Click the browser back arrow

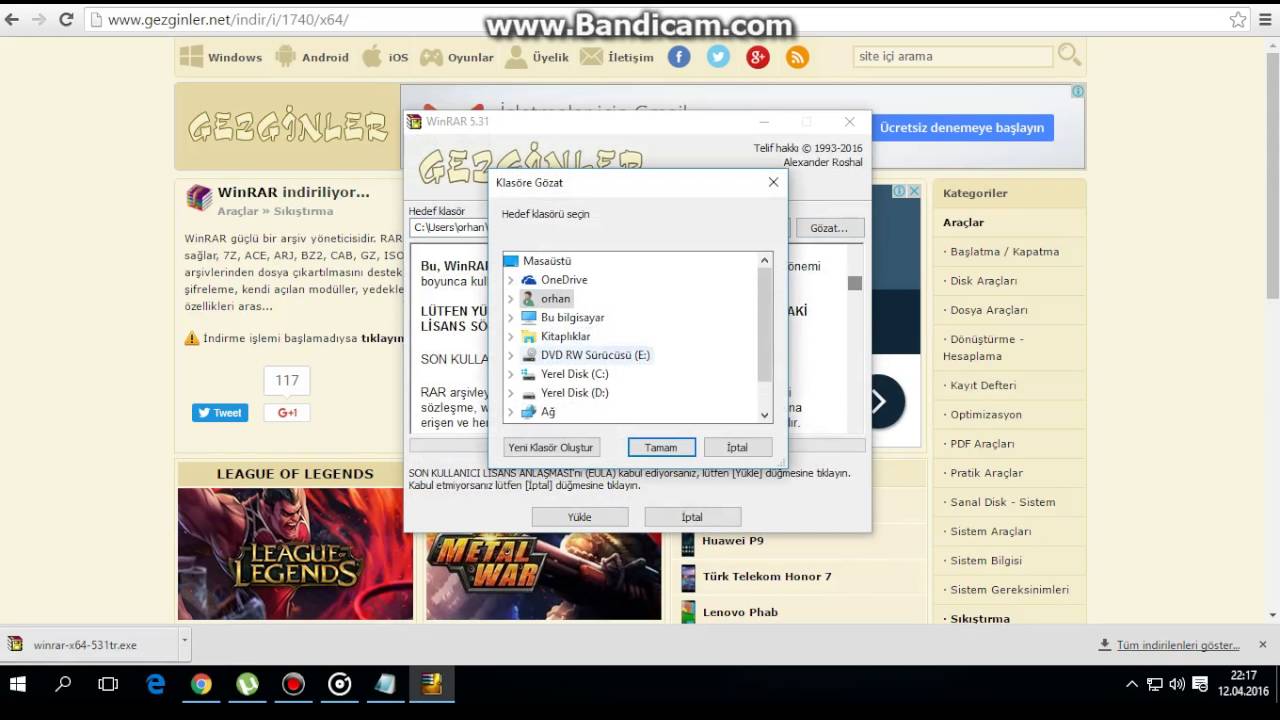pyautogui.click(x=12, y=19)
